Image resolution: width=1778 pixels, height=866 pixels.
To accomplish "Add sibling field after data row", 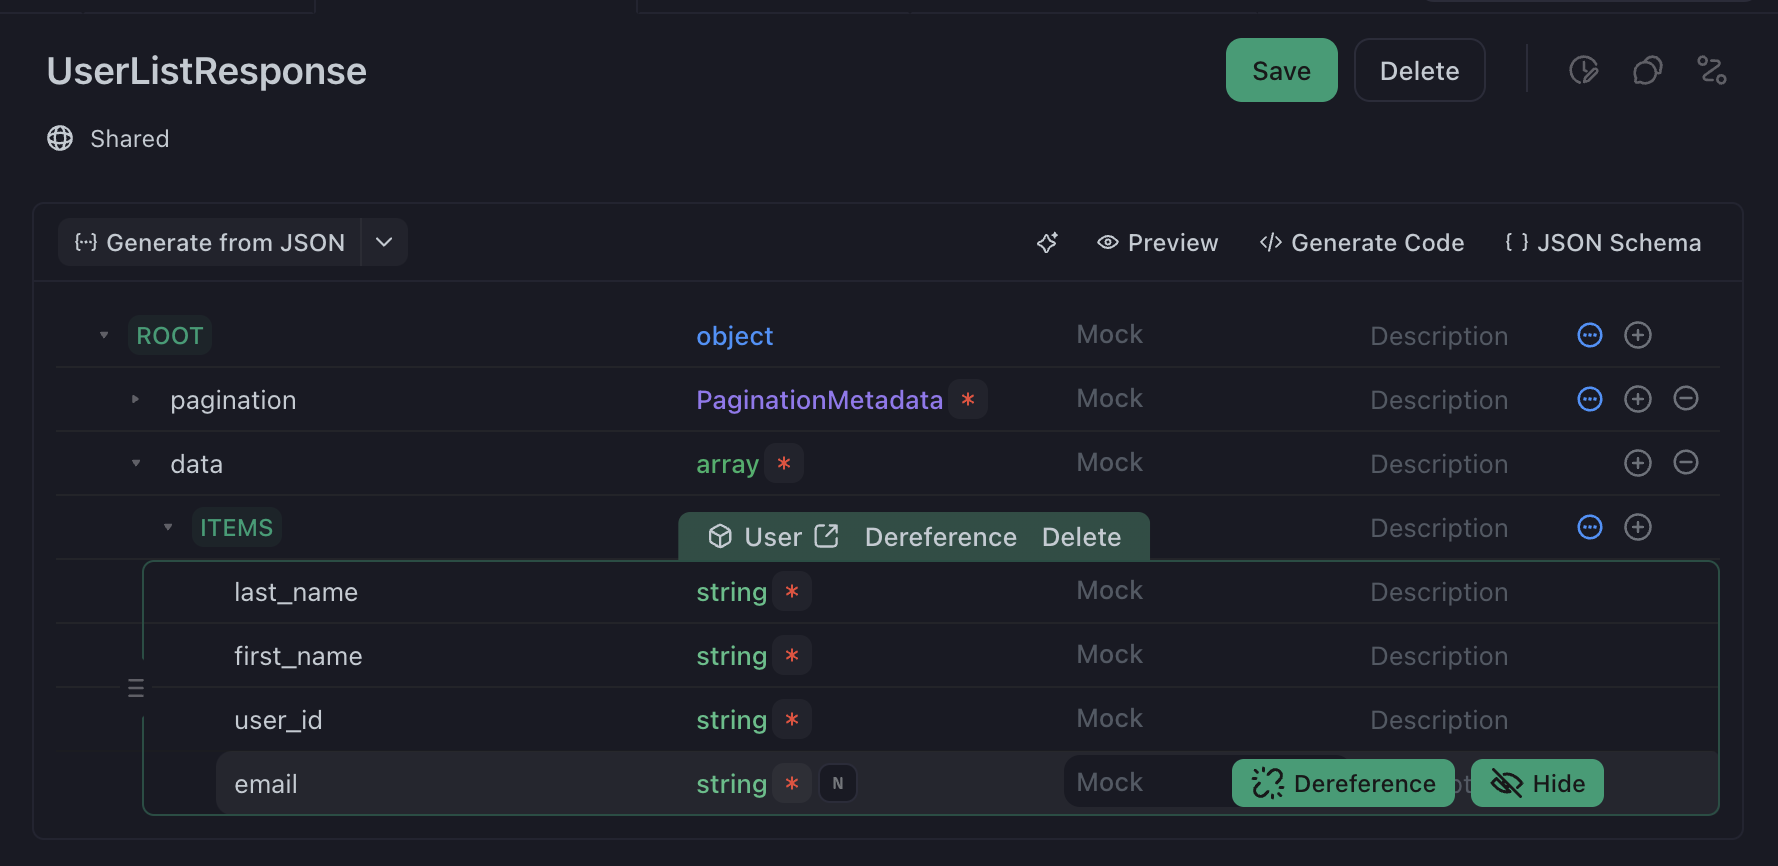I will coord(1637,463).
